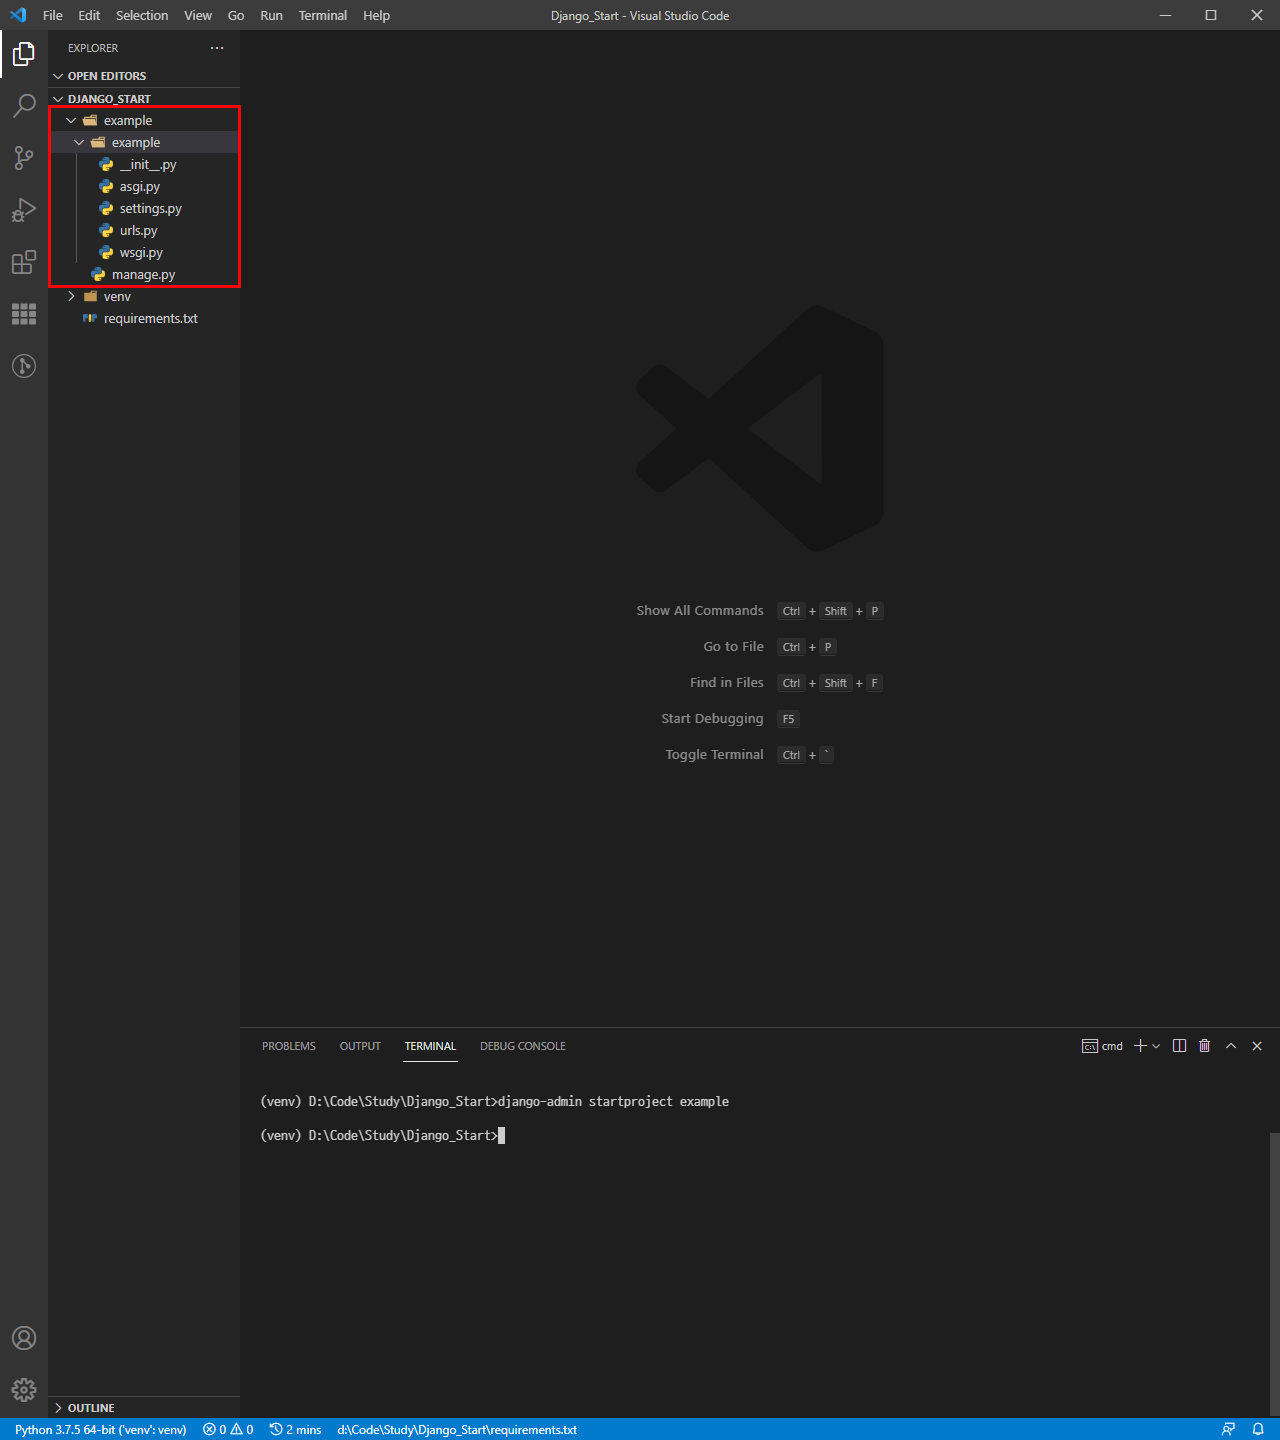
Task: Open the Selection menu
Action: (x=142, y=15)
